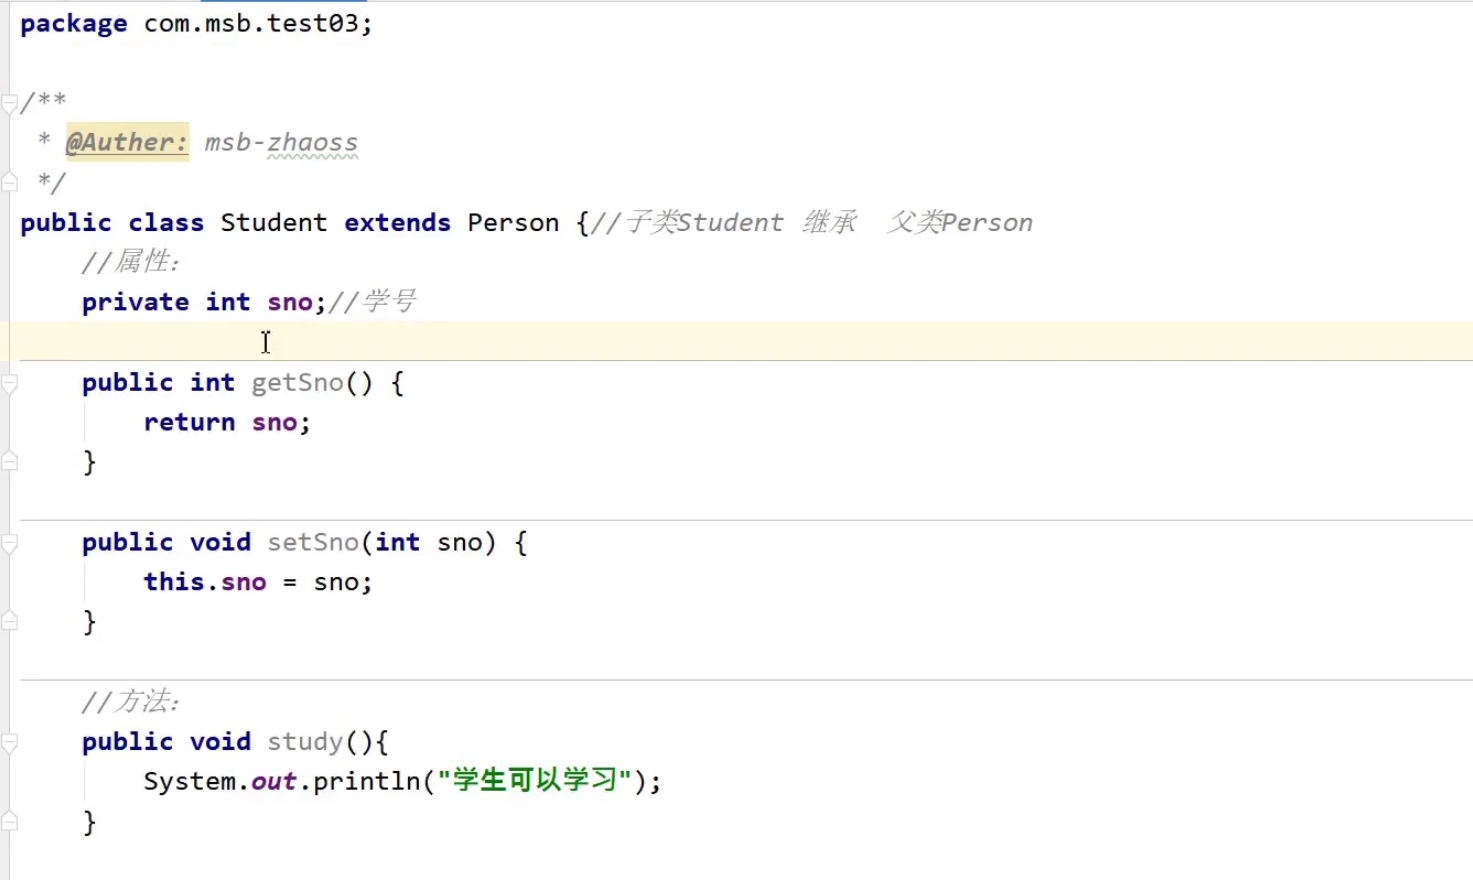Click the study method name
Image resolution: width=1473 pixels, height=880 pixels.
(x=305, y=742)
